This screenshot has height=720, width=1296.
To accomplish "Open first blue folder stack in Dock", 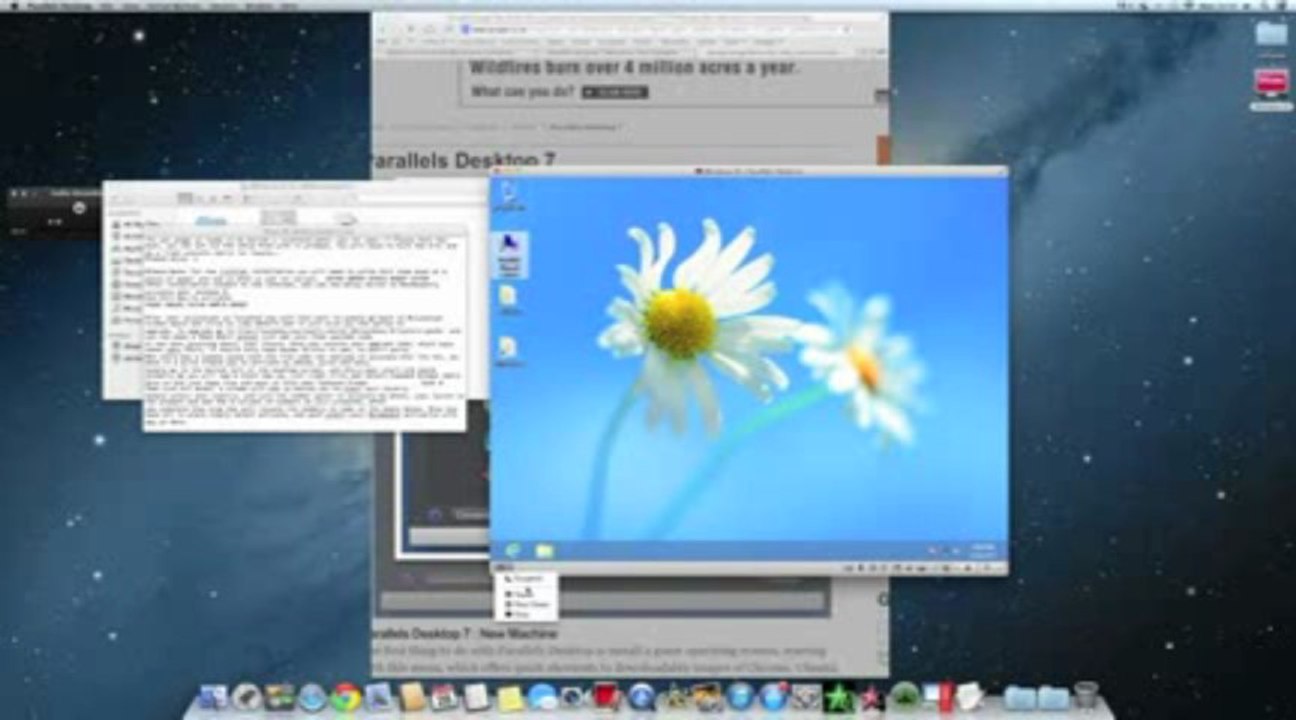I will tap(1018, 697).
